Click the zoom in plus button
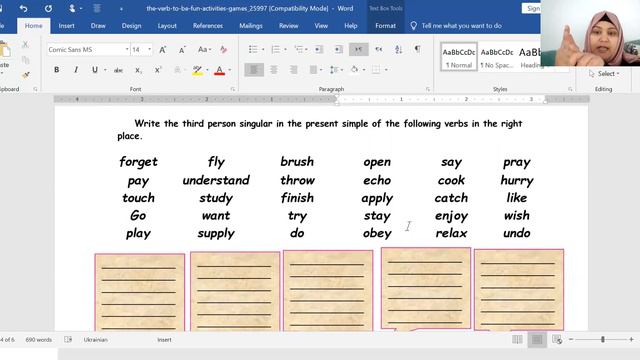 coord(631,339)
